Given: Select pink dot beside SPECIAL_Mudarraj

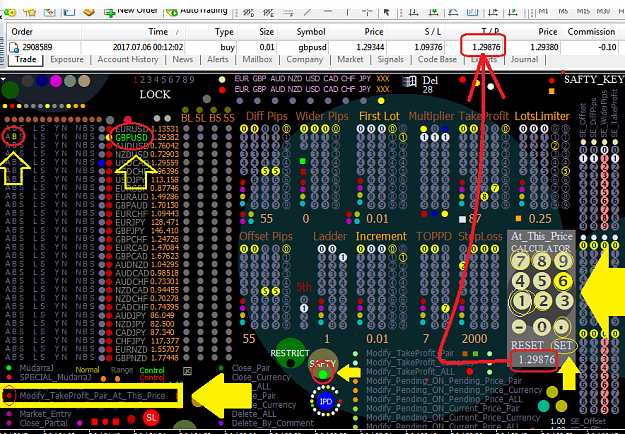Looking at the screenshot, I should (x=10, y=377).
